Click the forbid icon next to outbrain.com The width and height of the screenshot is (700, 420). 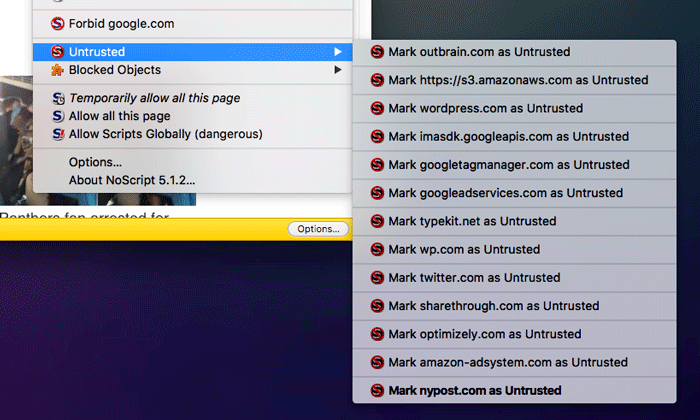377,52
